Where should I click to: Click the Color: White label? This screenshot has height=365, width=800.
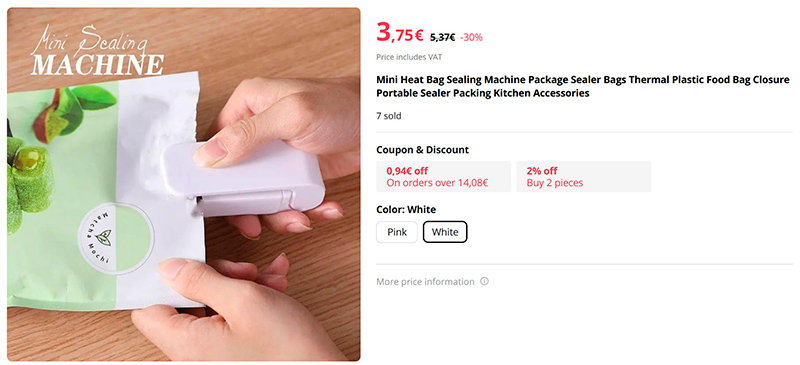[x=406, y=209]
